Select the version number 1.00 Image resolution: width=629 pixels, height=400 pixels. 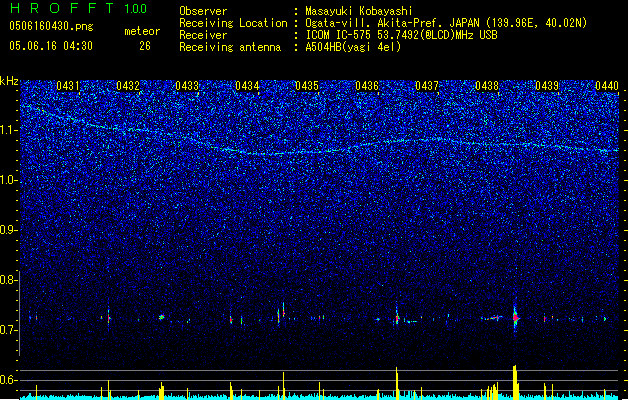[x=135, y=9]
